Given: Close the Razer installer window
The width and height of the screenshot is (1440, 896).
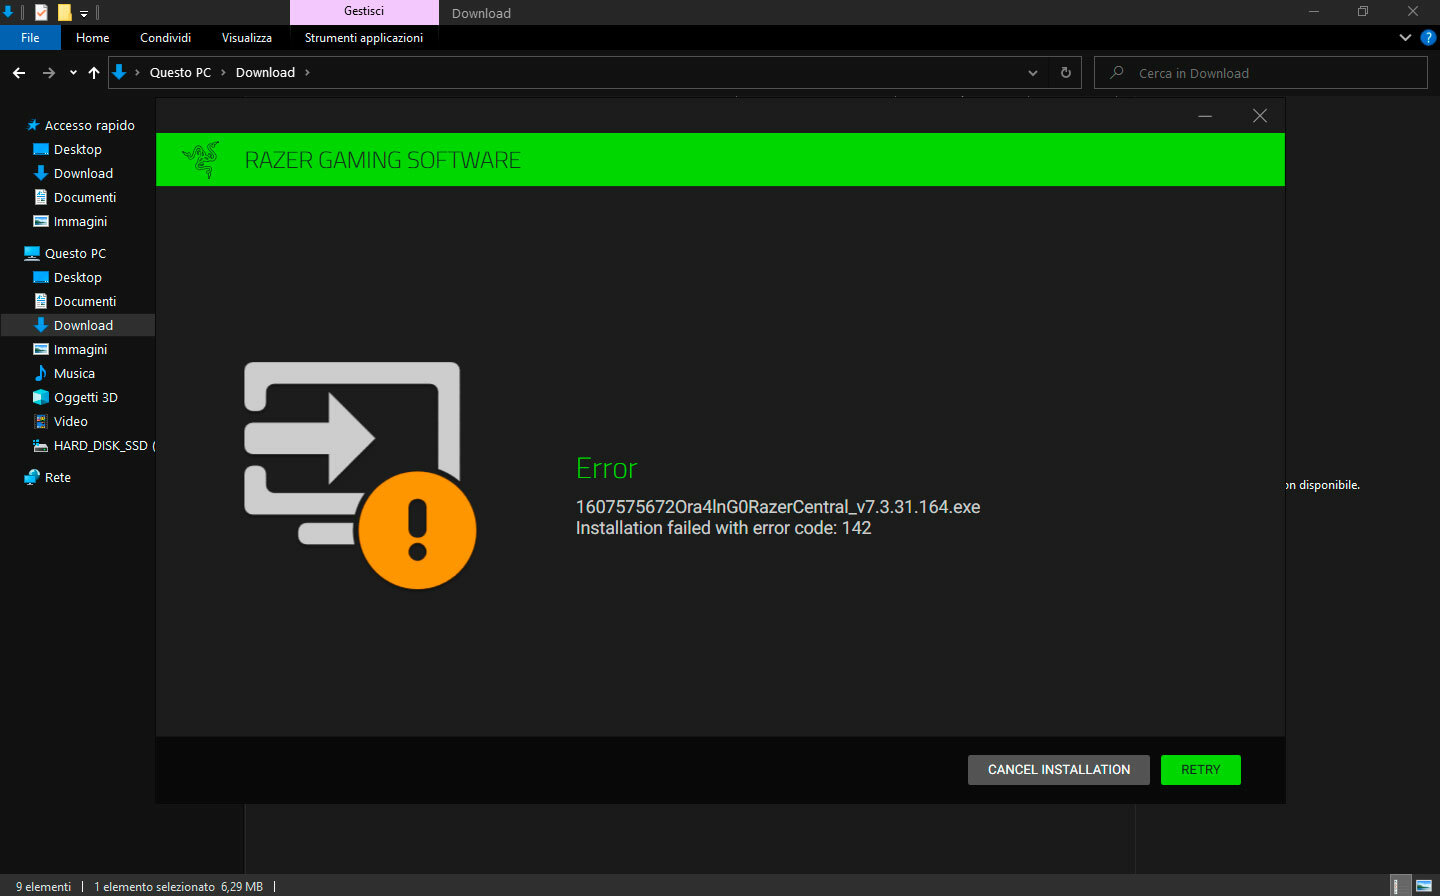Looking at the screenshot, I should click(x=1260, y=116).
